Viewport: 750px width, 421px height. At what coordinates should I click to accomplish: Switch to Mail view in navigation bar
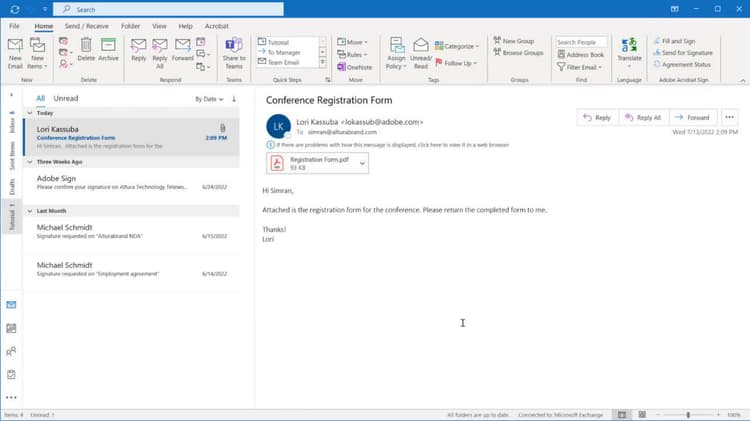pos(11,305)
